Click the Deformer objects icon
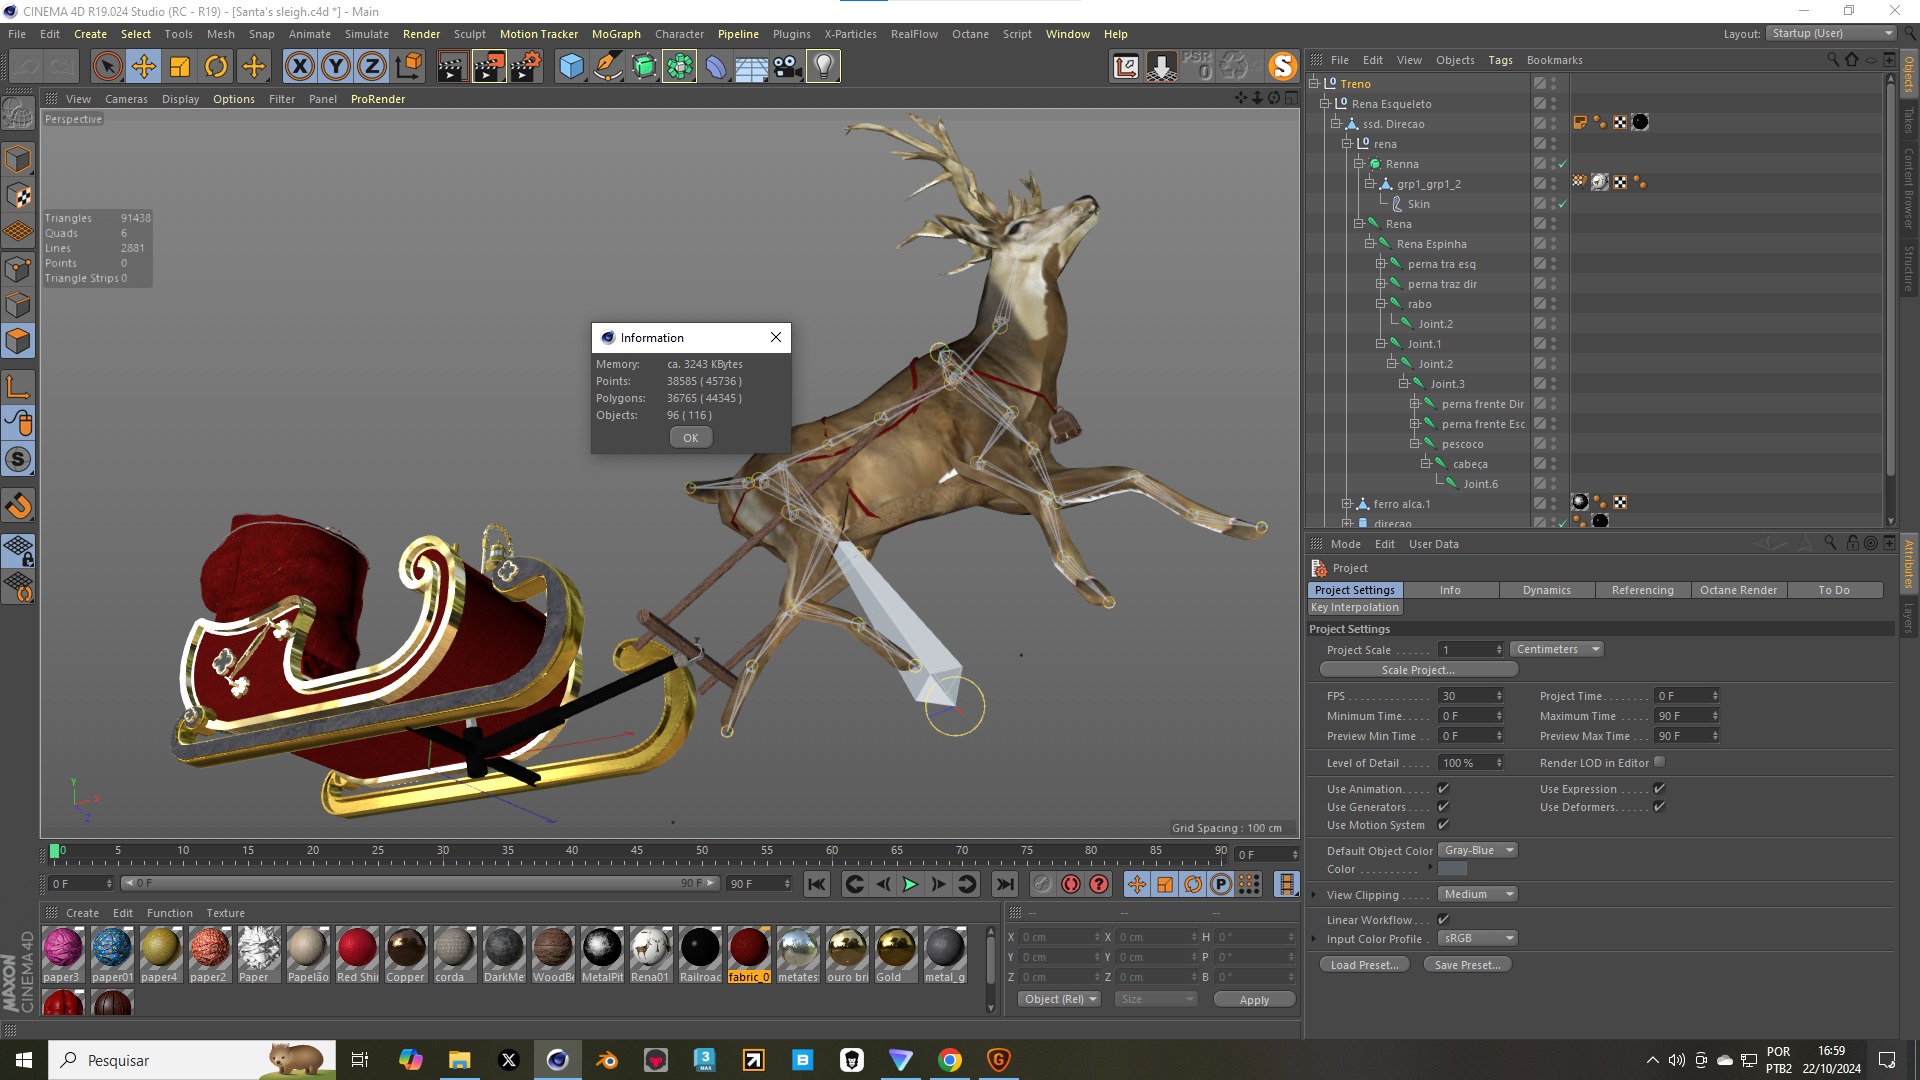Screen dimensions: 1920x1080 click(716, 67)
